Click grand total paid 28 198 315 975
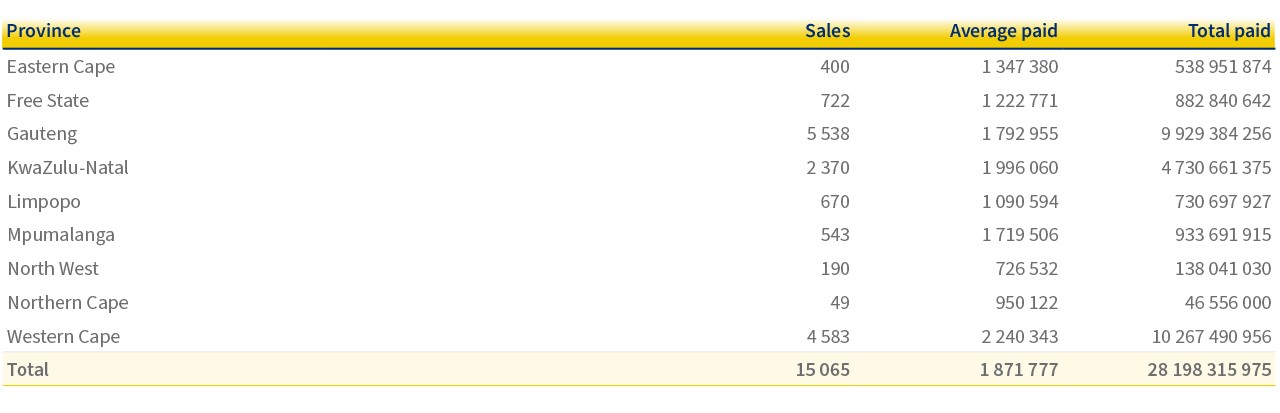The width and height of the screenshot is (1280, 413). 1210,369
